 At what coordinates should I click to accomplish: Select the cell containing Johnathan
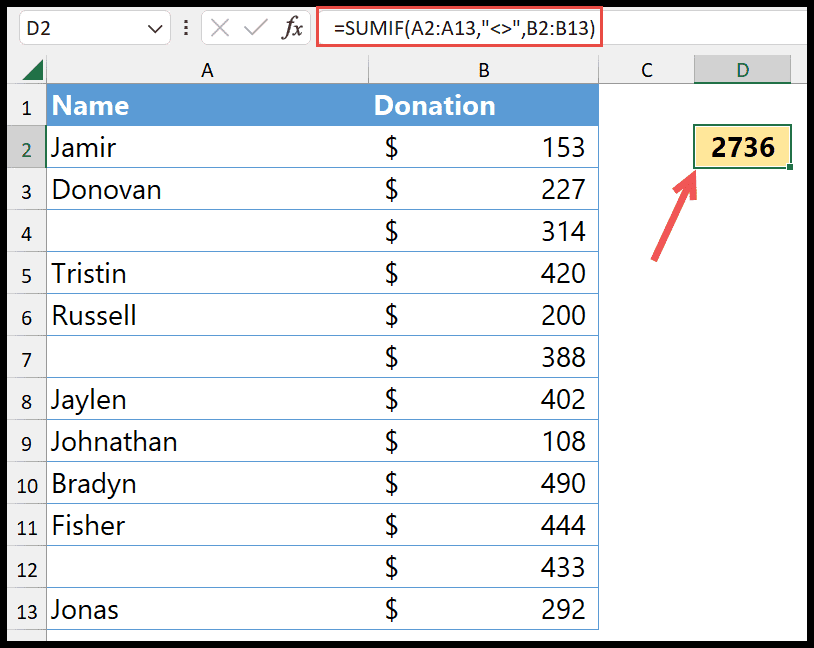pos(207,442)
